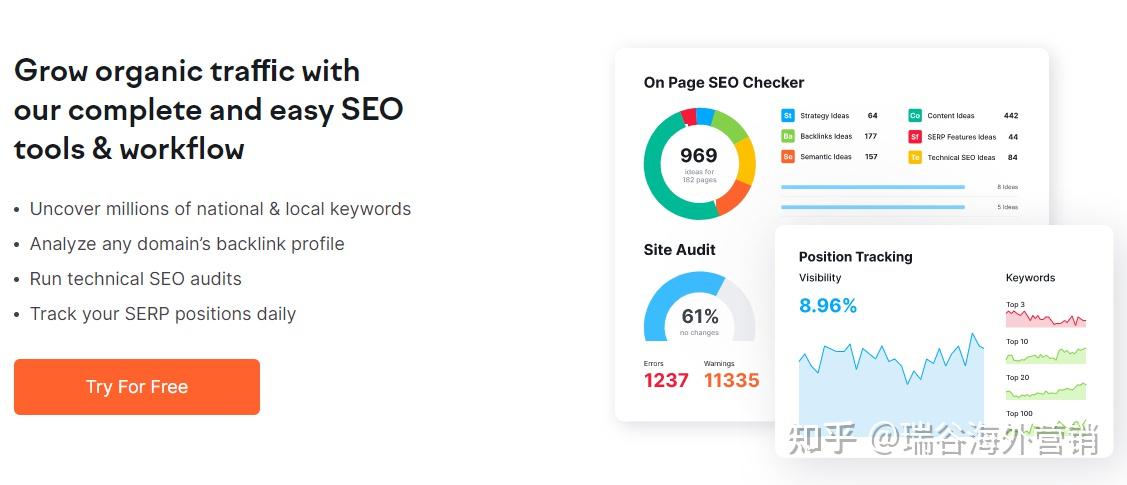The height and width of the screenshot is (485, 1127).
Task: Click the Top 10 keywords sparkline
Action: point(1046,355)
